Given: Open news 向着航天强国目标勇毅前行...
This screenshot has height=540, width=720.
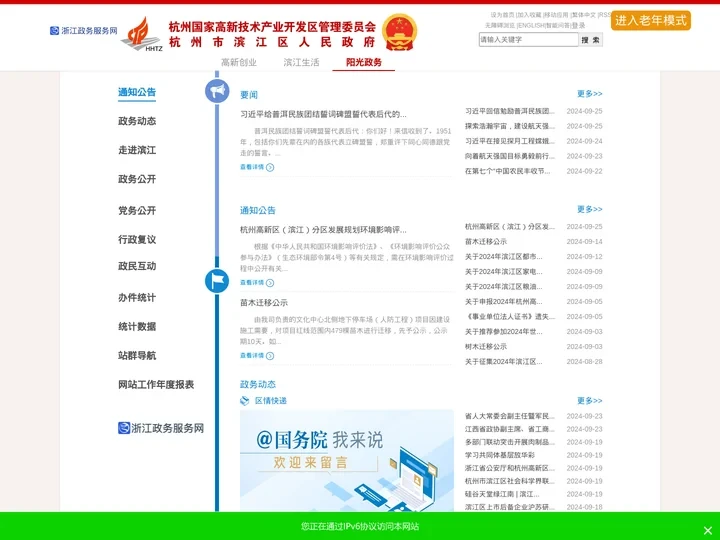Looking at the screenshot, I should (510, 156).
